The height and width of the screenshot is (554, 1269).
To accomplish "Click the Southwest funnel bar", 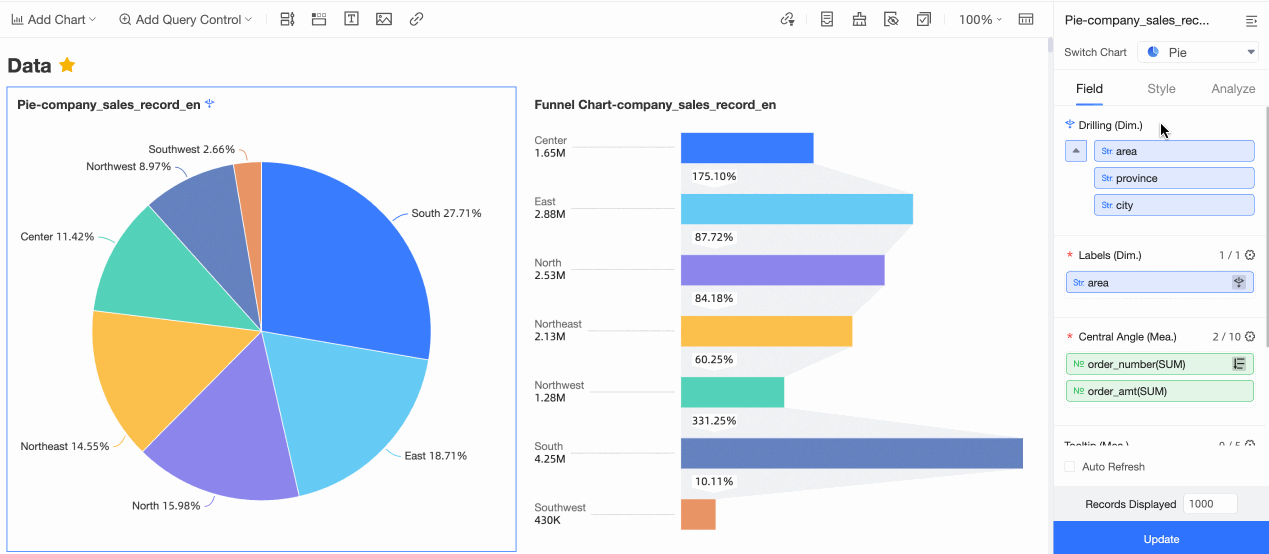I will tap(698, 514).
